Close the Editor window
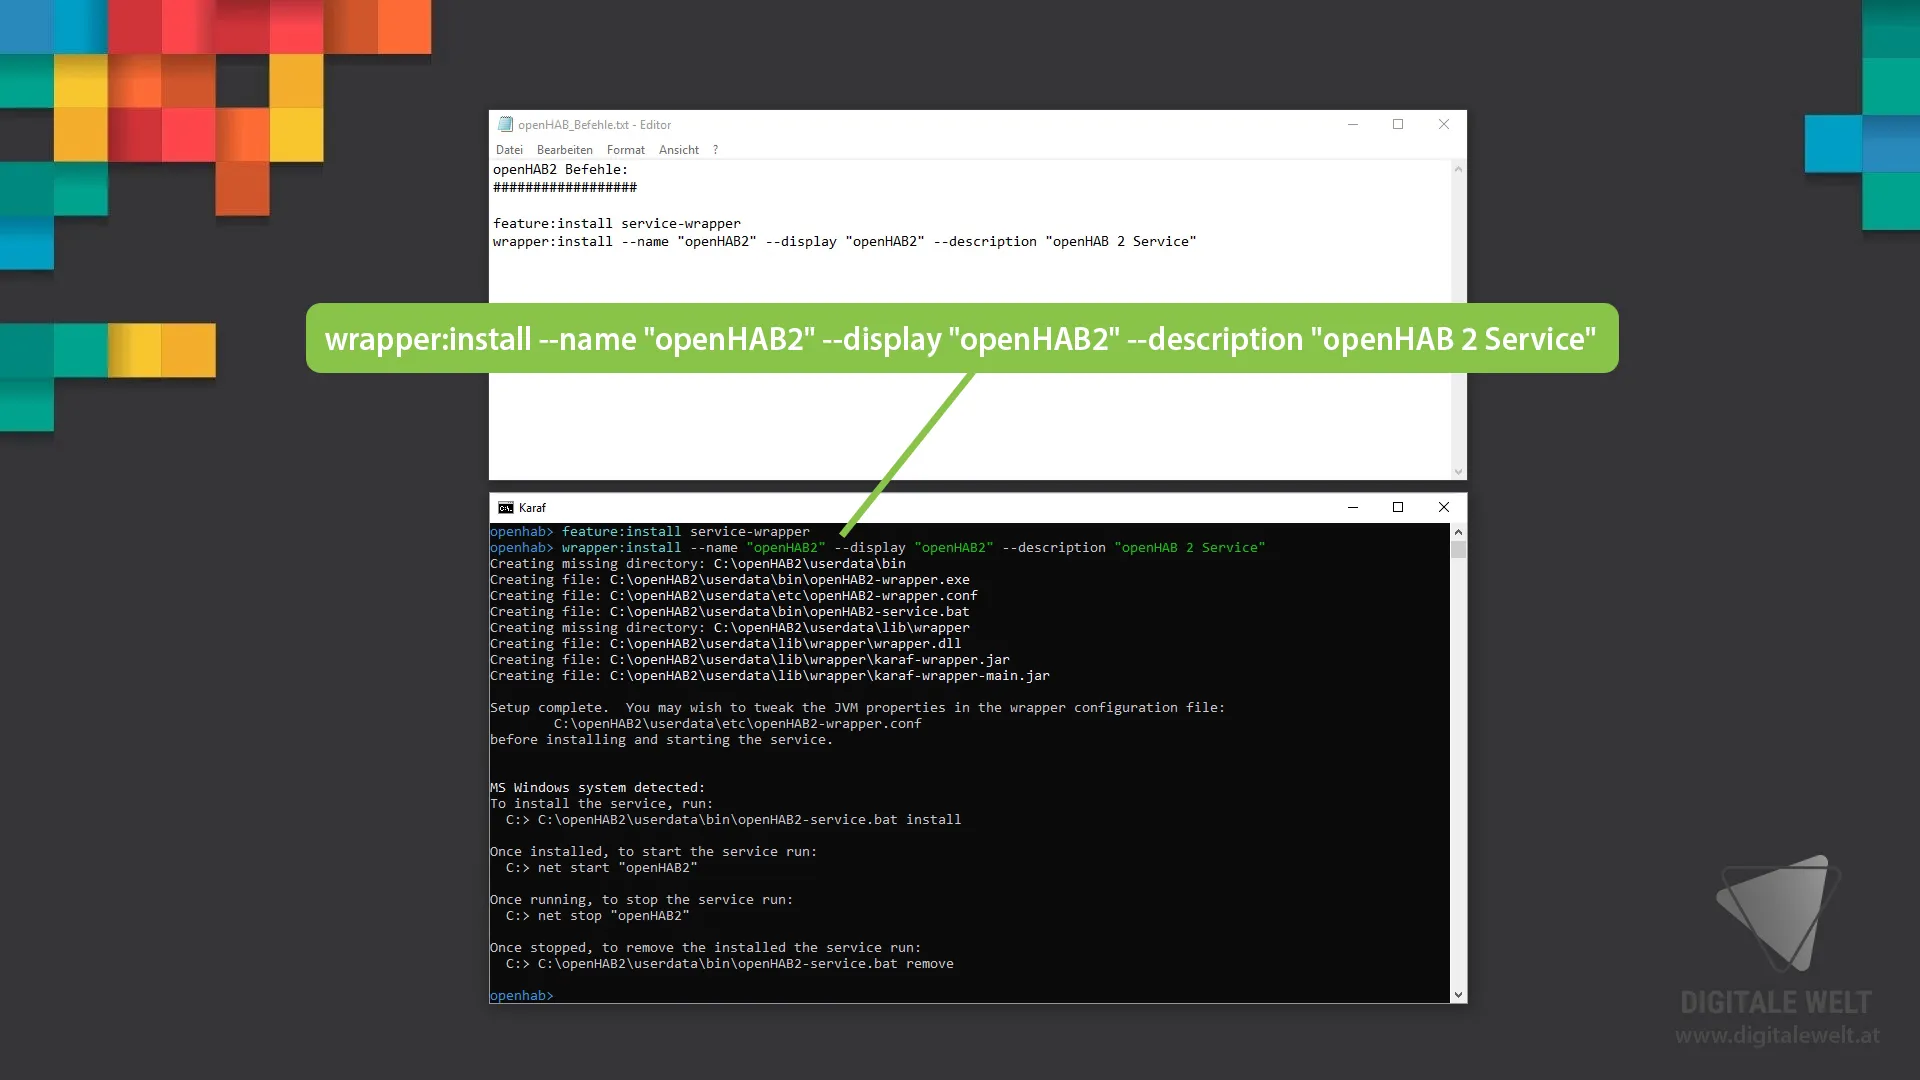The width and height of the screenshot is (1920, 1080). [x=1443, y=125]
